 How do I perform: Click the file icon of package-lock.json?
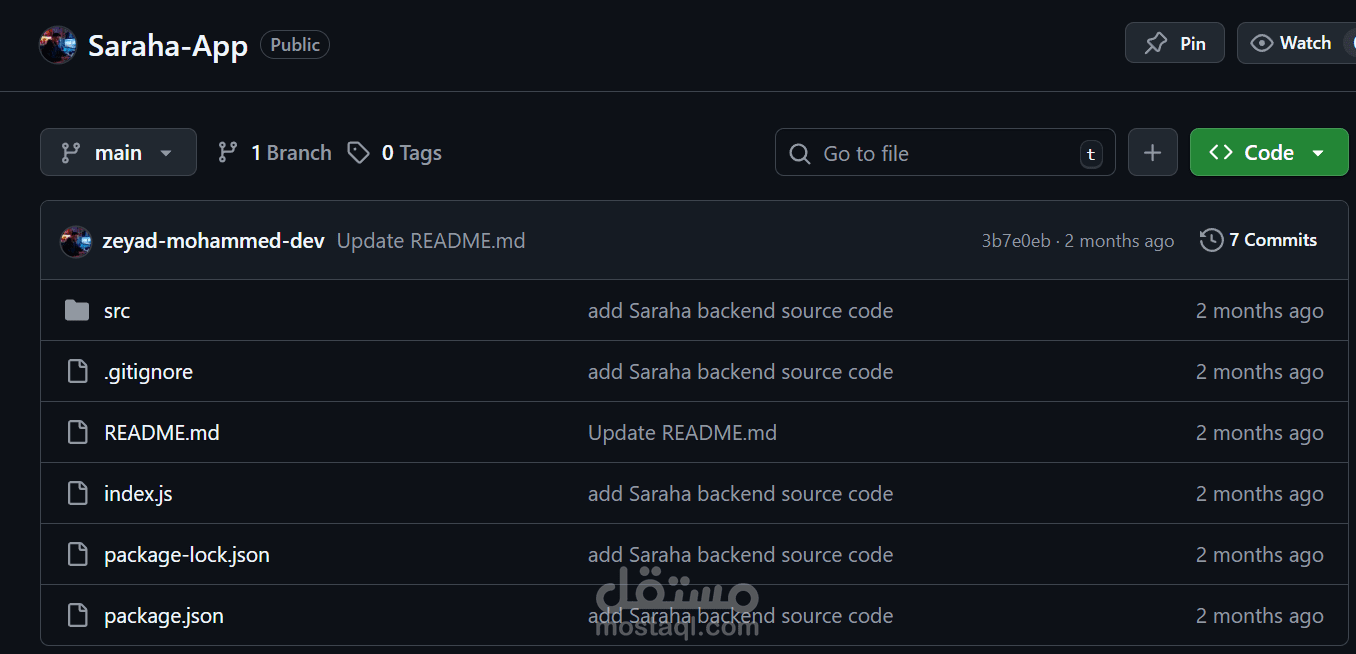tap(77, 555)
